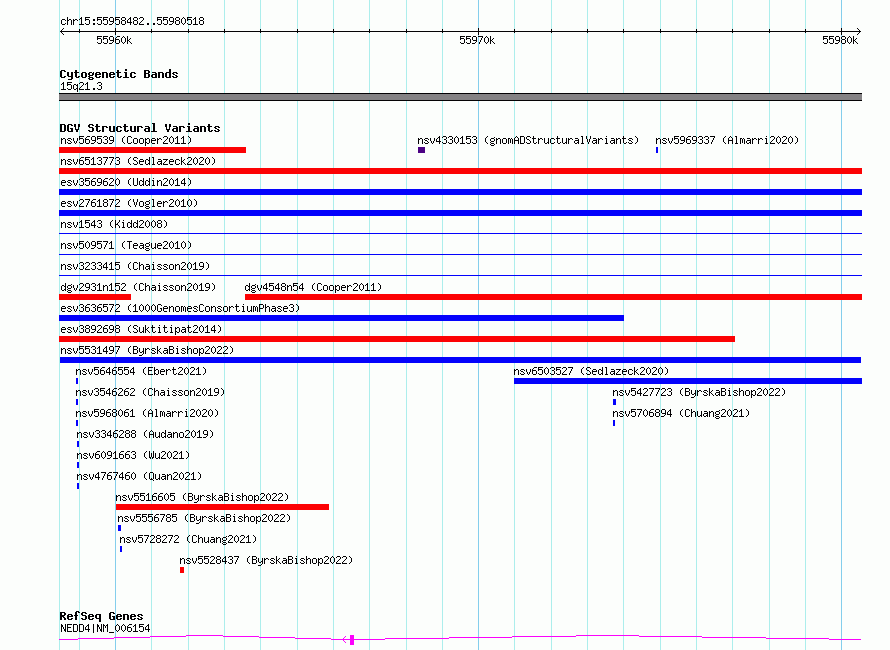
Task: Open the NEDD4|NM_006154 gene label
Action: (x=105, y=628)
